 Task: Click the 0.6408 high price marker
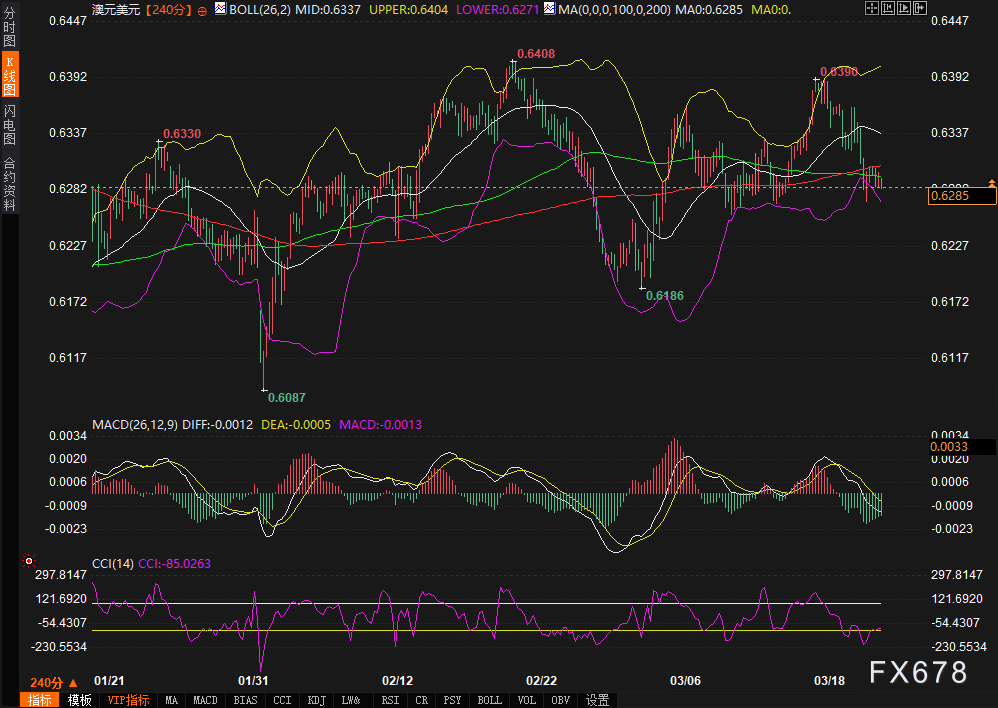click(536, 53)
